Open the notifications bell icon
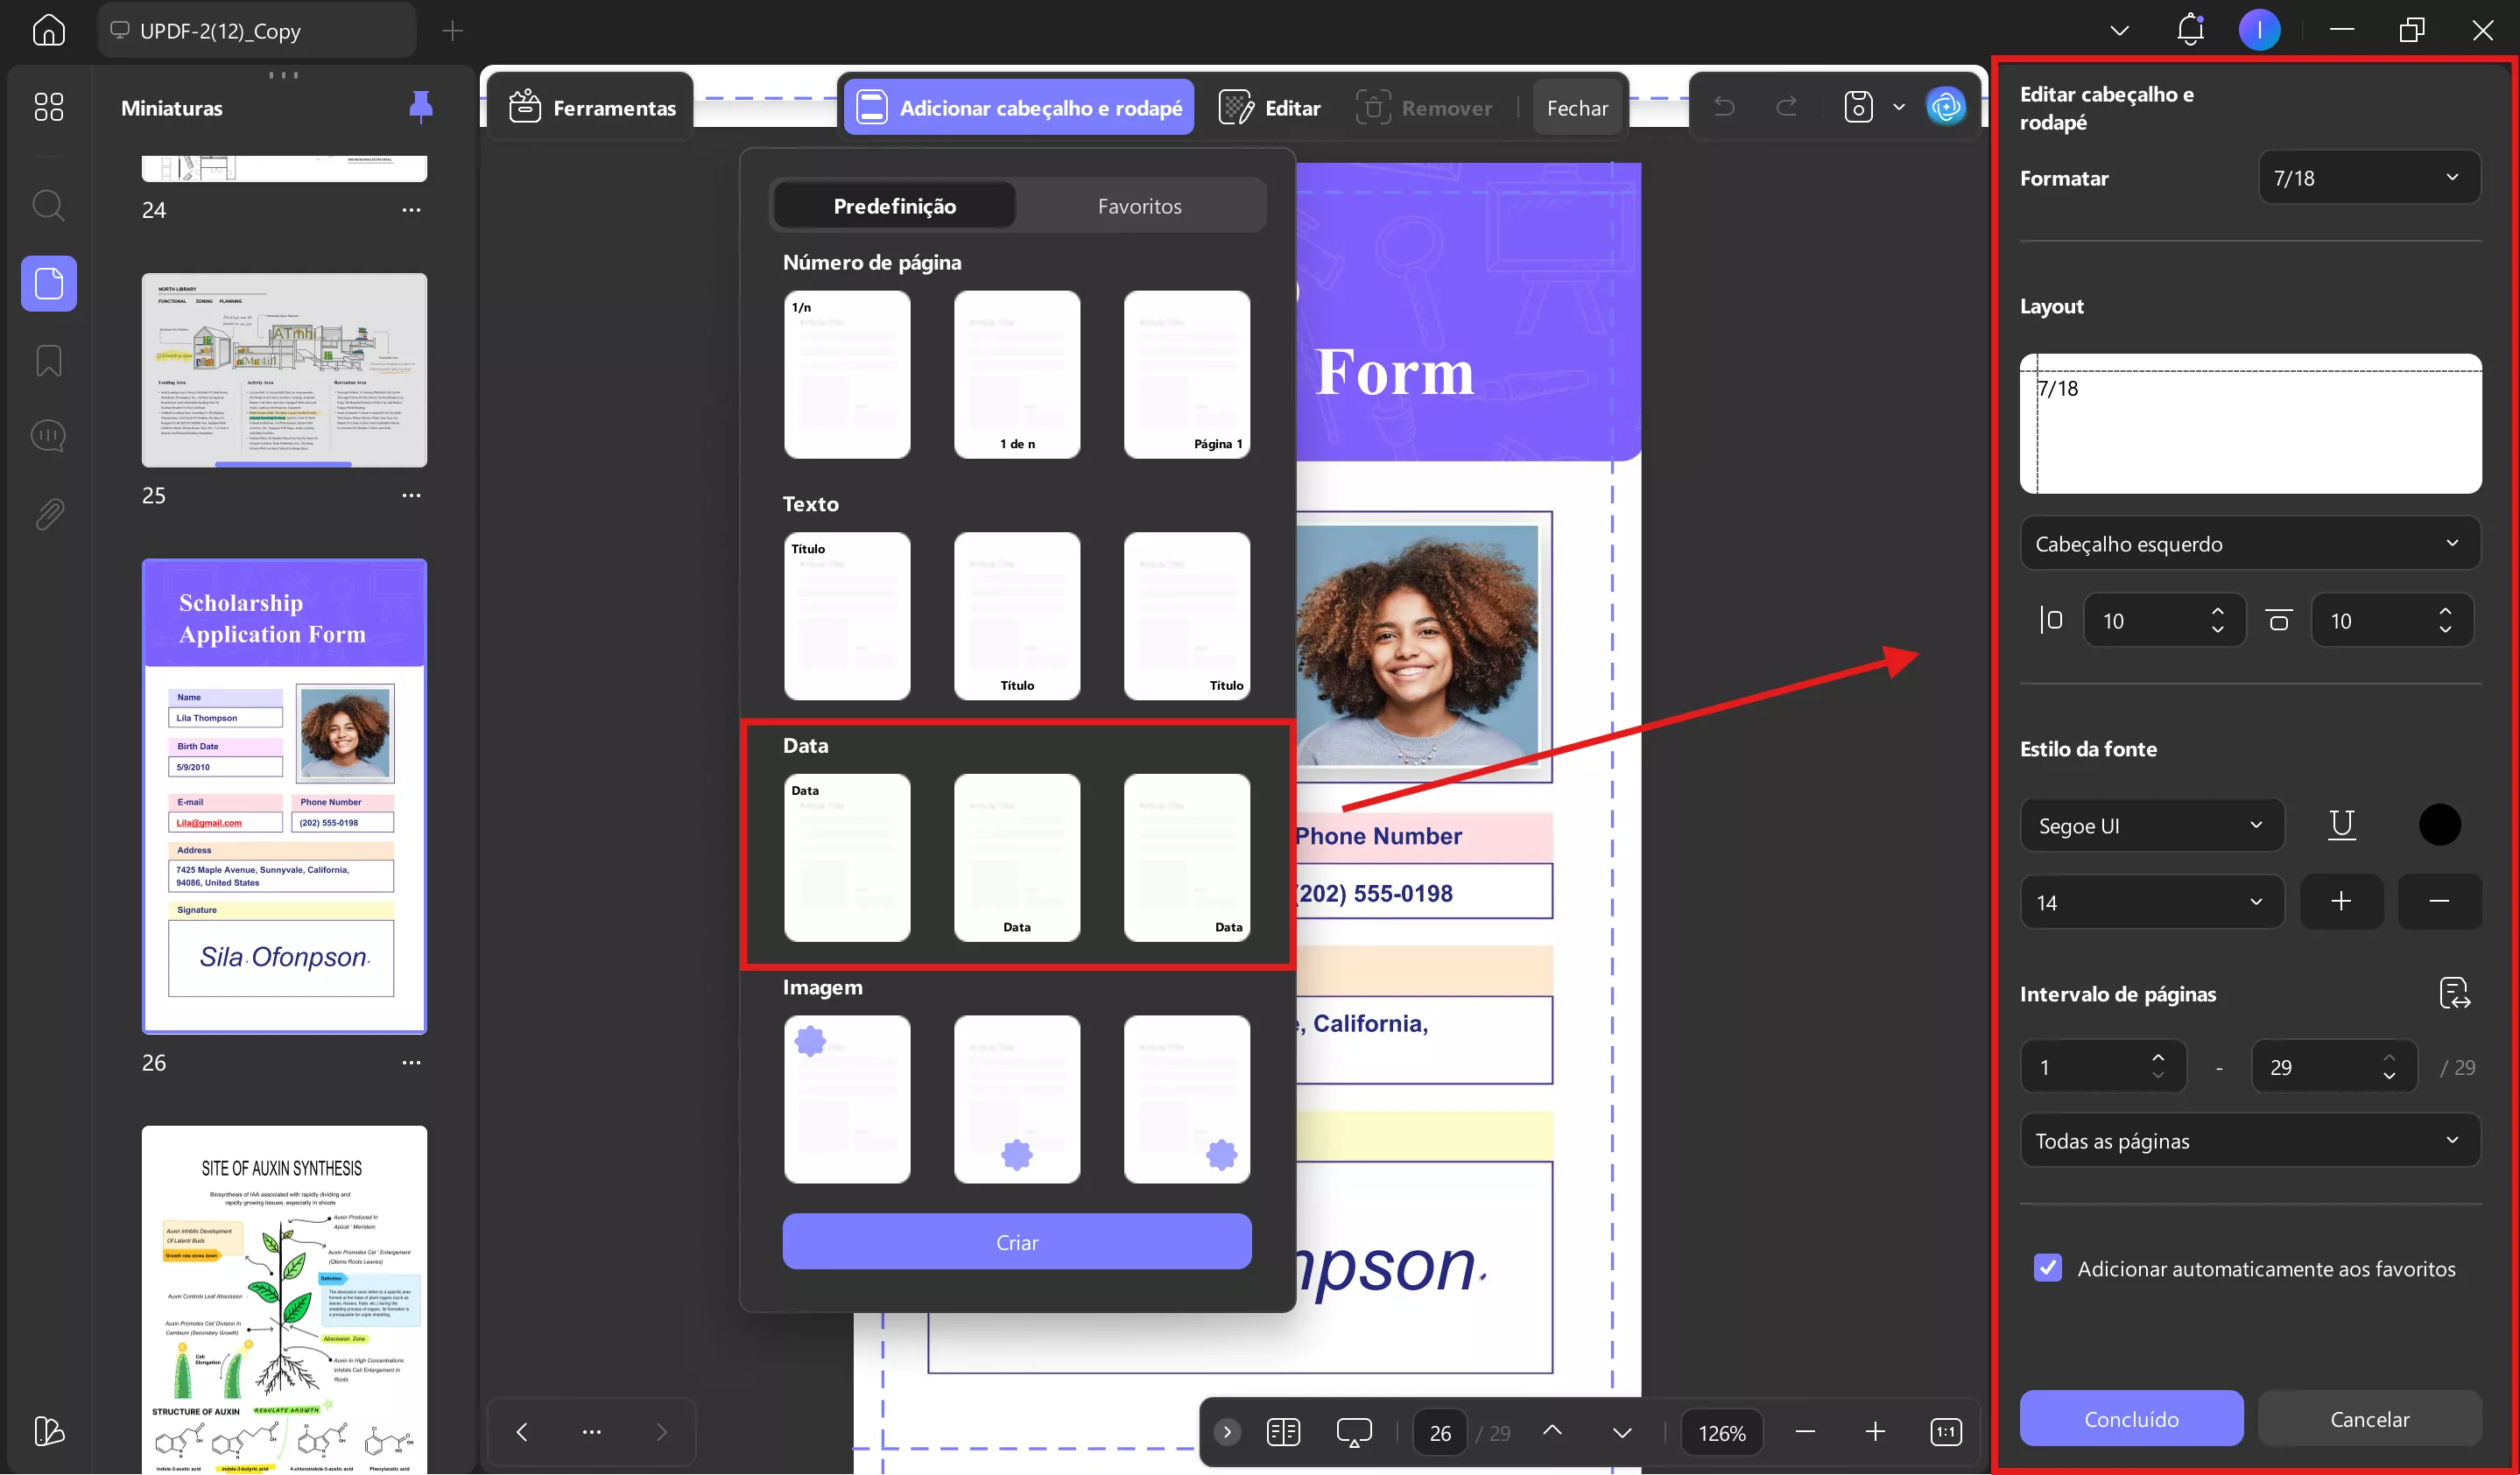This screenshot has height=1475, width=2520. (2189, 30)
